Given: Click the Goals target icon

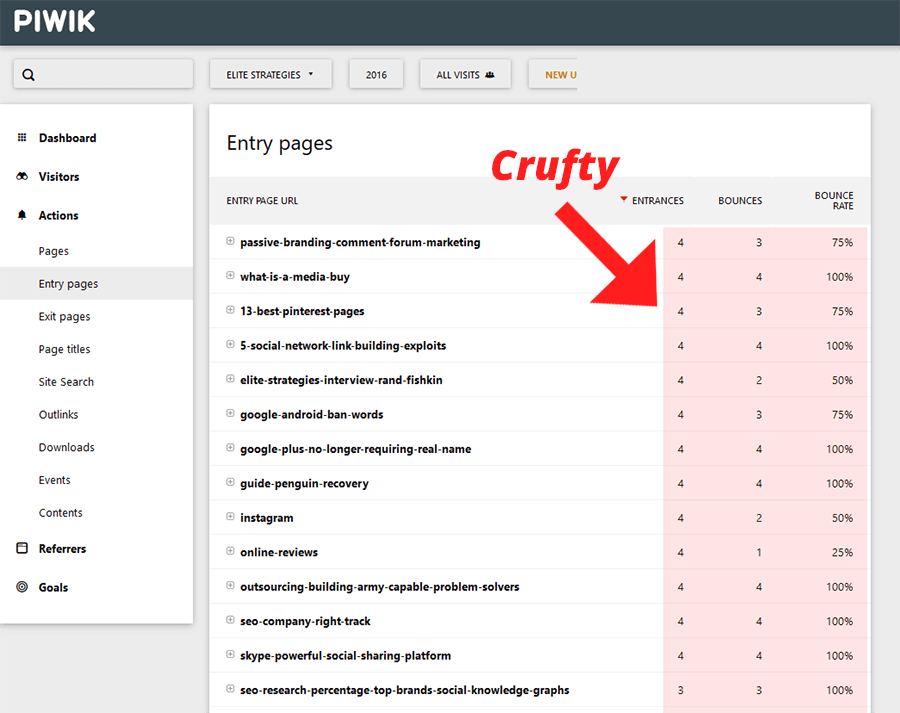Looking at the screenshot, I should (22, 587).
